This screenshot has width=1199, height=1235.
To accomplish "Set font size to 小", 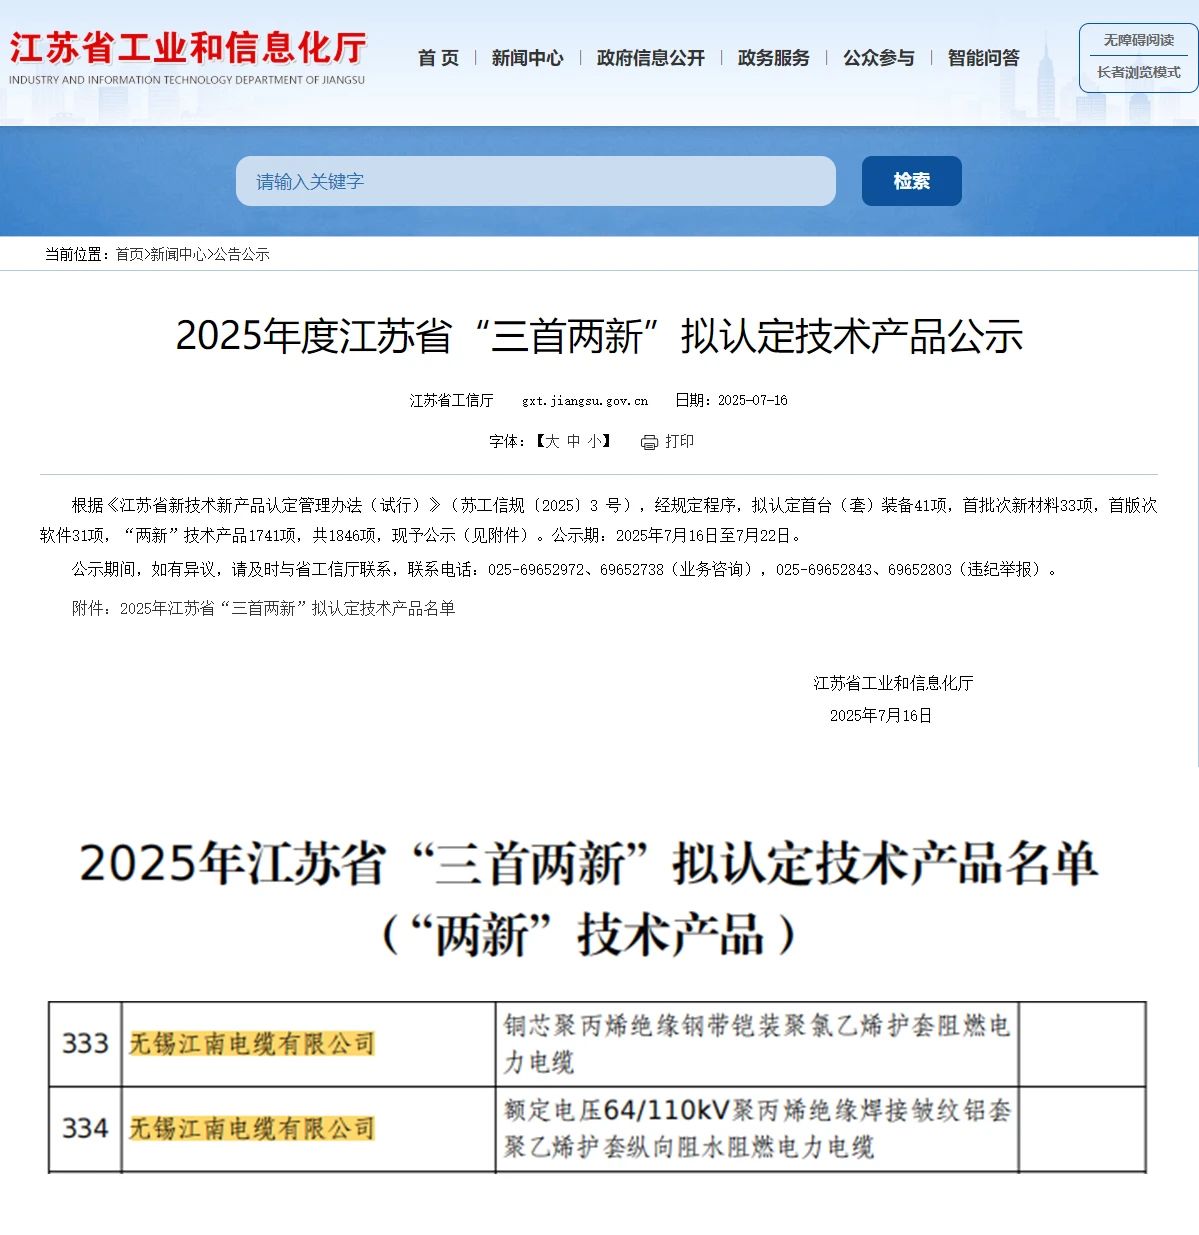I will point(594,441).
